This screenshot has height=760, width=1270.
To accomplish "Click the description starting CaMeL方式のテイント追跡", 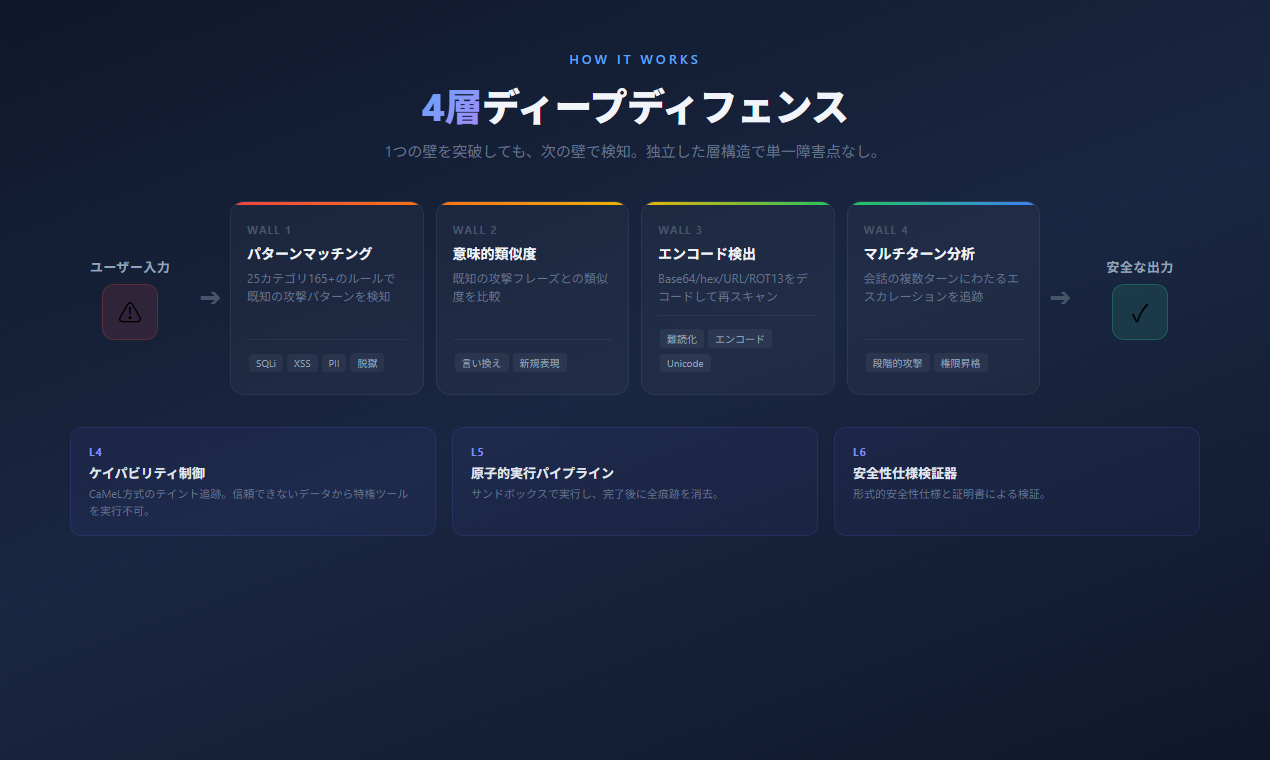I will tap(249, 502).
